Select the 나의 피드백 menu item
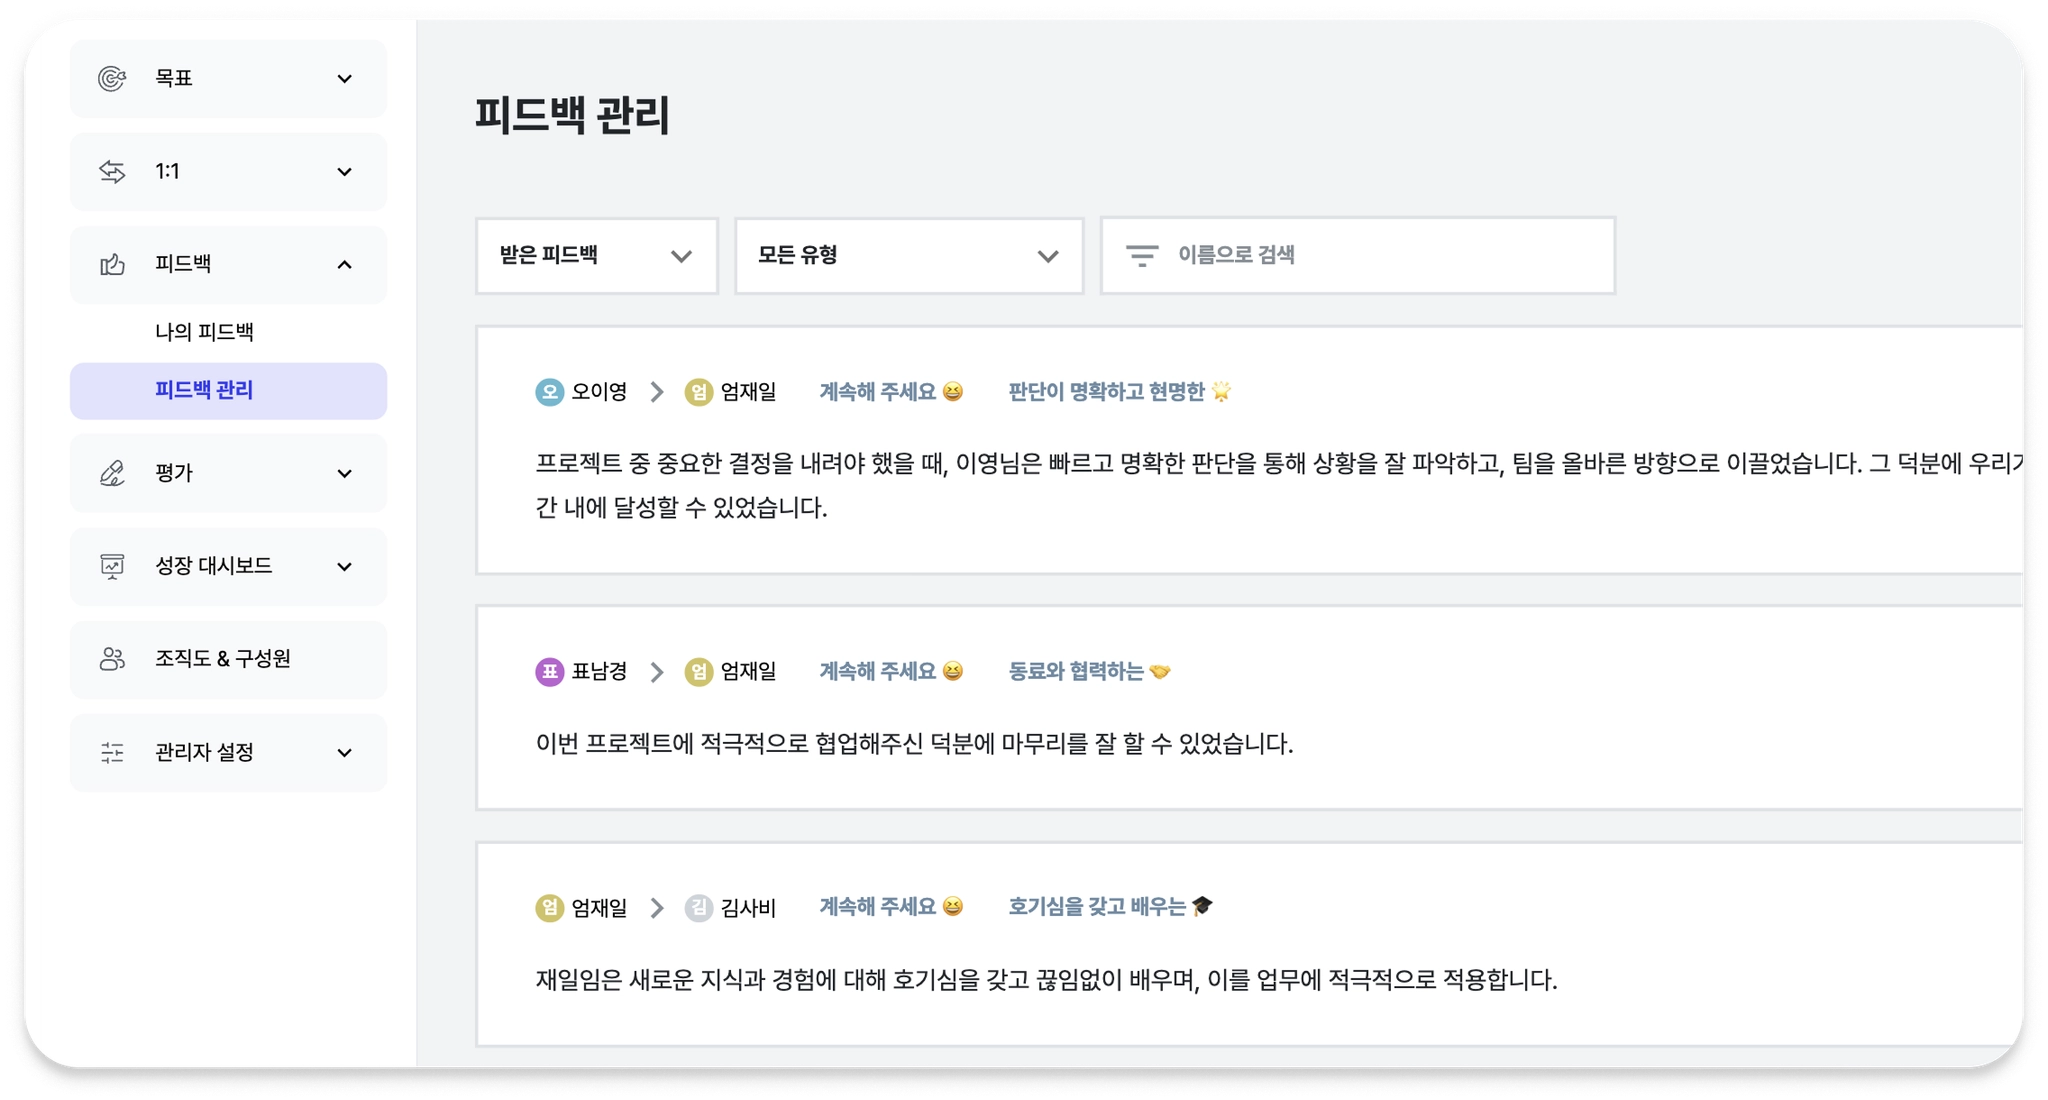This screenshot has height=1100, width=2048. [x=204, y=332]
